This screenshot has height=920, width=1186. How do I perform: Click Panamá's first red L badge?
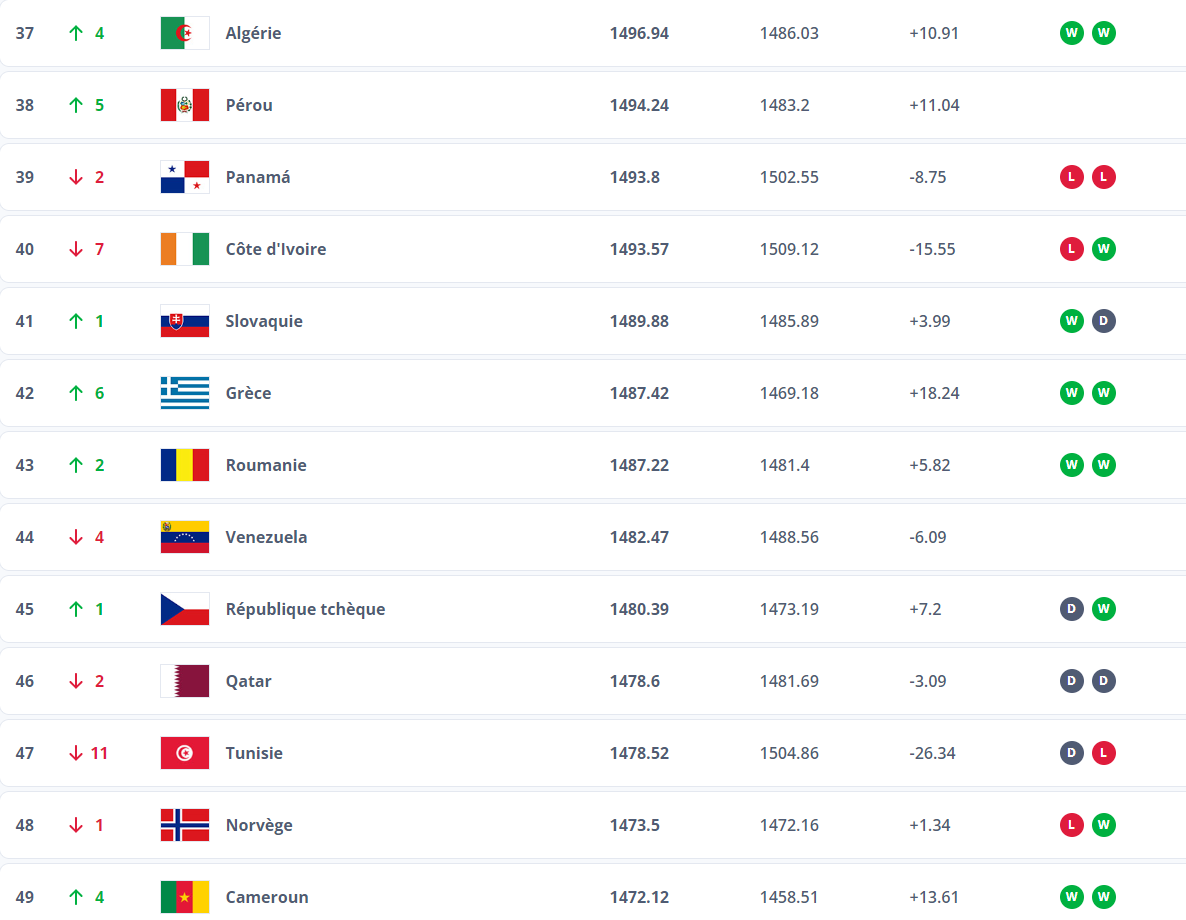click(x=1072, y=177)
